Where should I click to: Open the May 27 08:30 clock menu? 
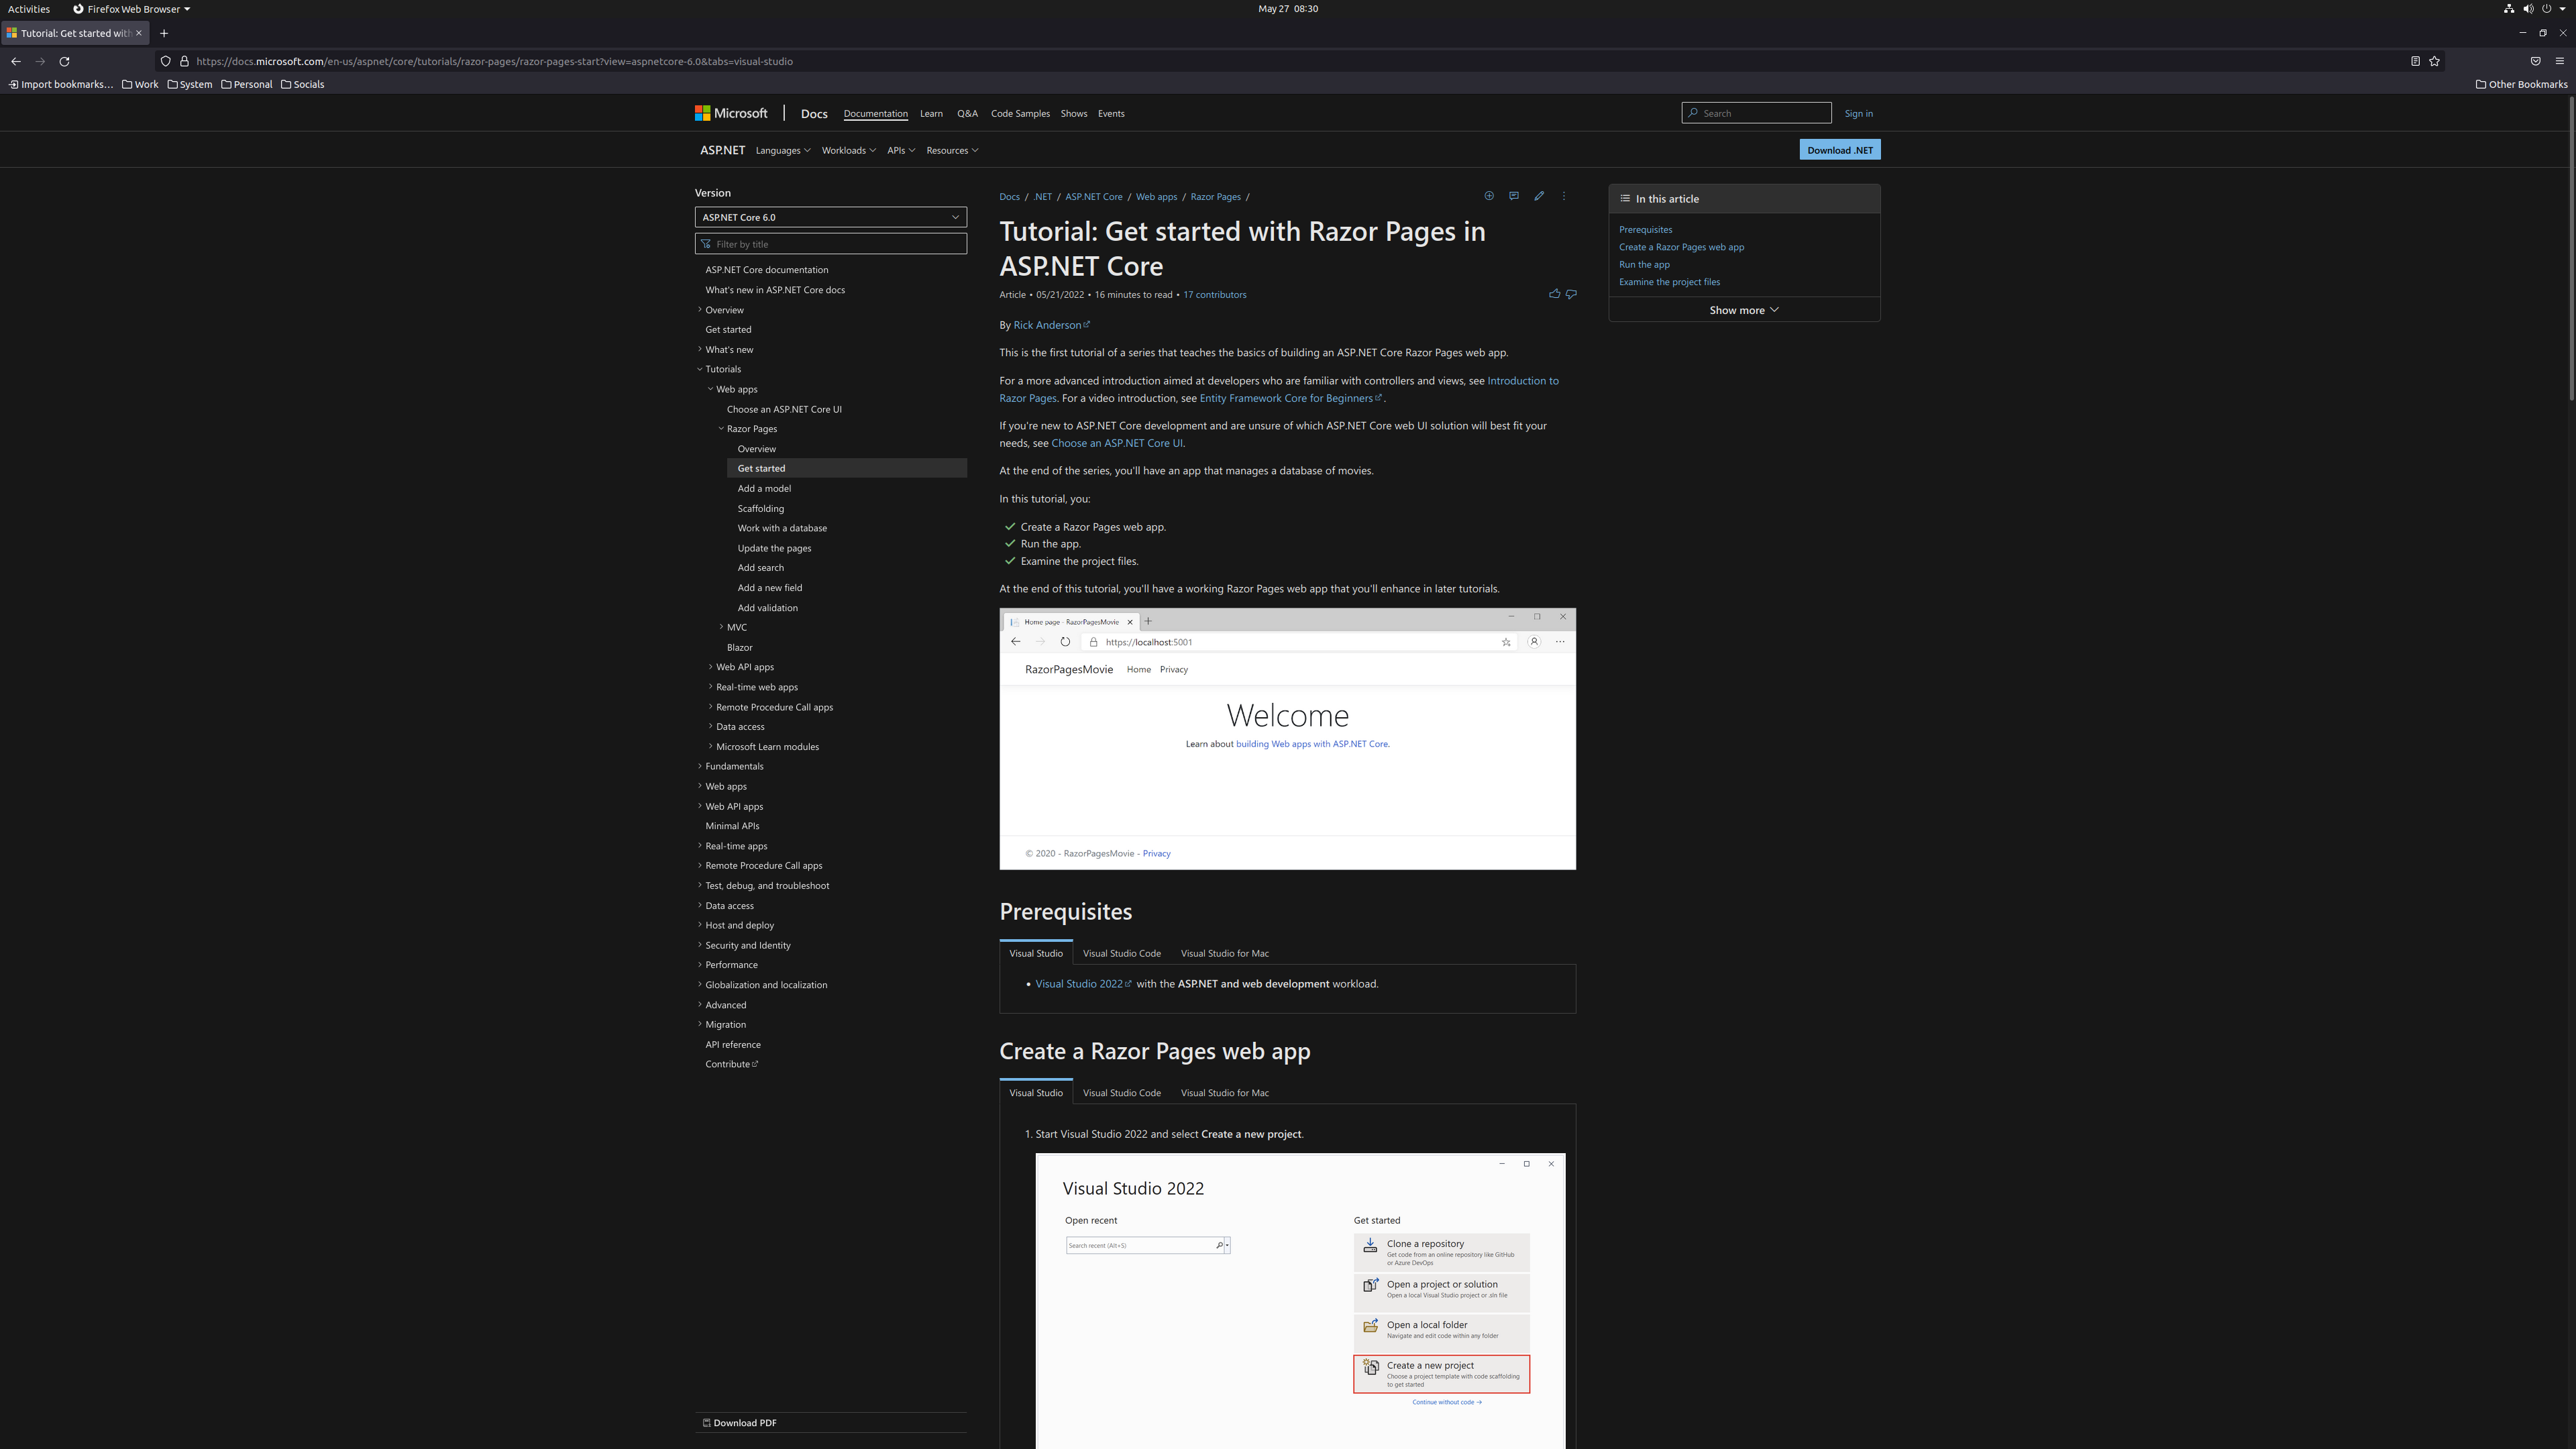1287,8
